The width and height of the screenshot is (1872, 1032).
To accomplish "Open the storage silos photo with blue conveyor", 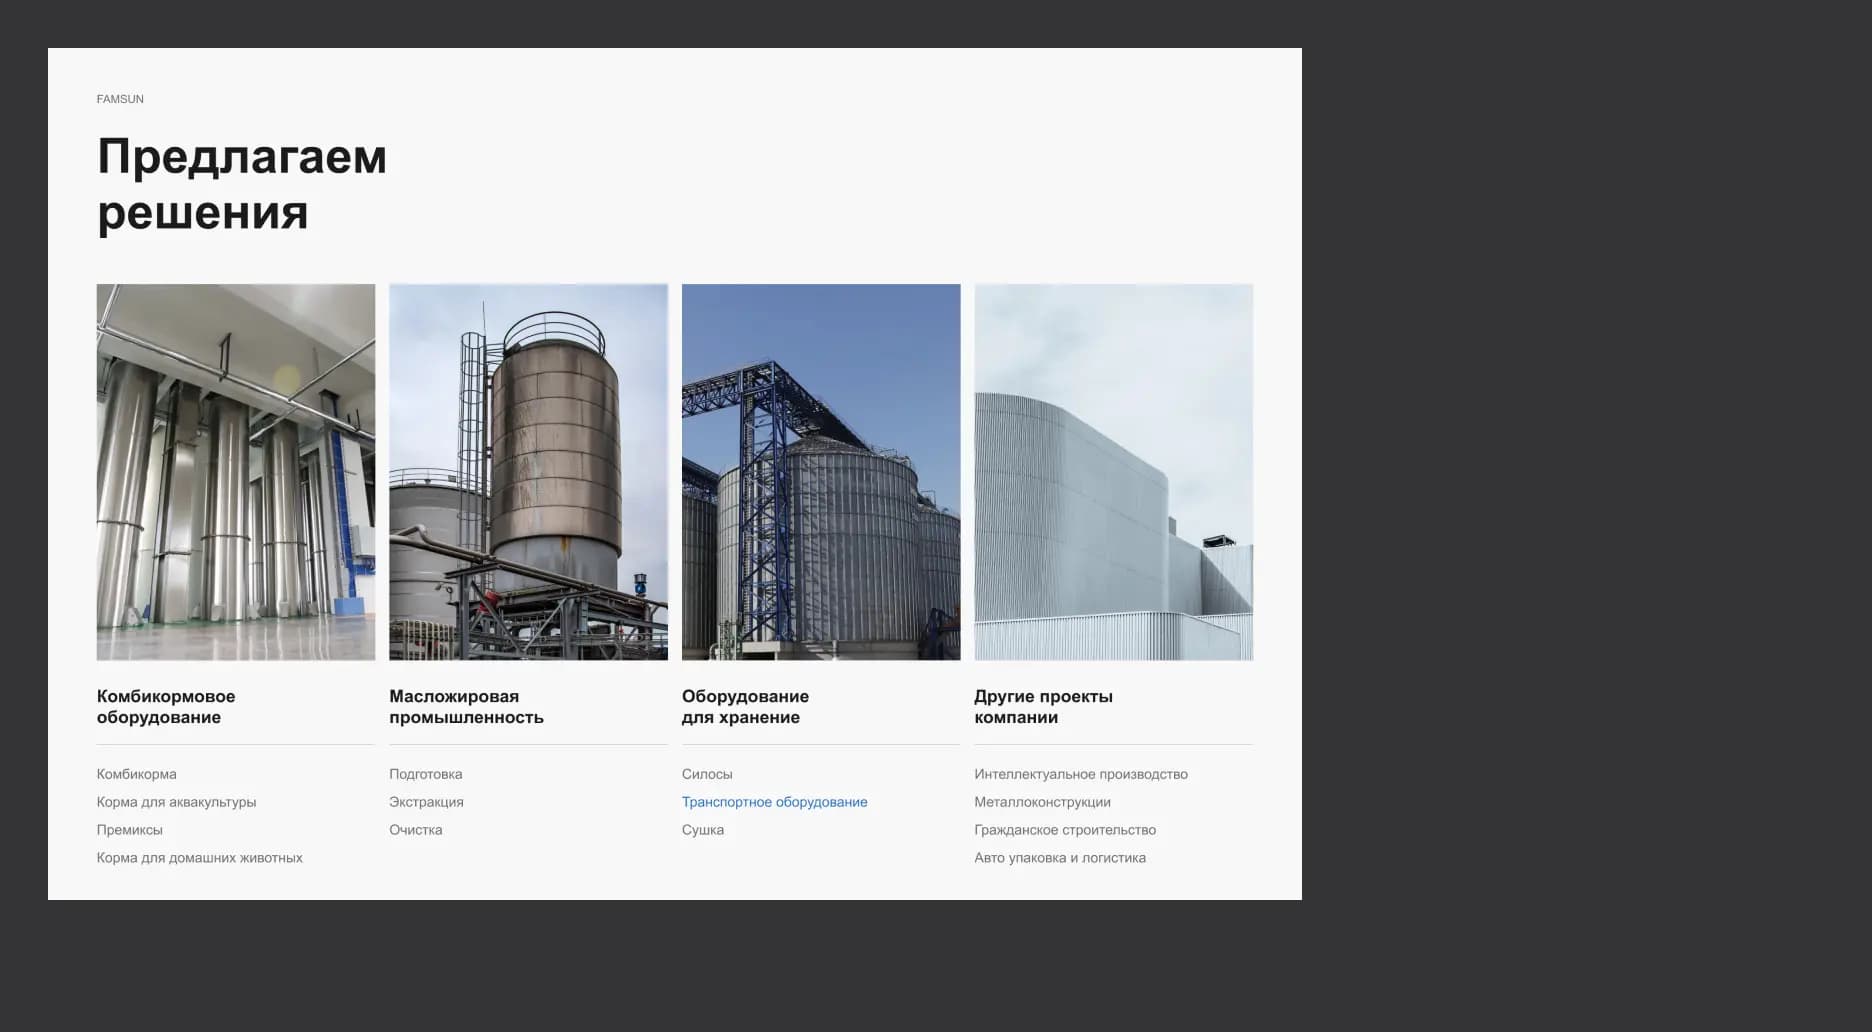I will click(x=821, y=472).
